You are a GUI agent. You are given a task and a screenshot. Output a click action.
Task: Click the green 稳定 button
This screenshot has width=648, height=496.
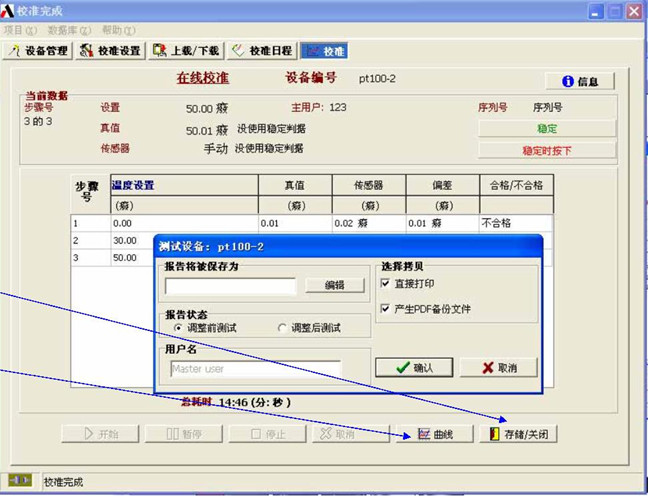[547, 129]
